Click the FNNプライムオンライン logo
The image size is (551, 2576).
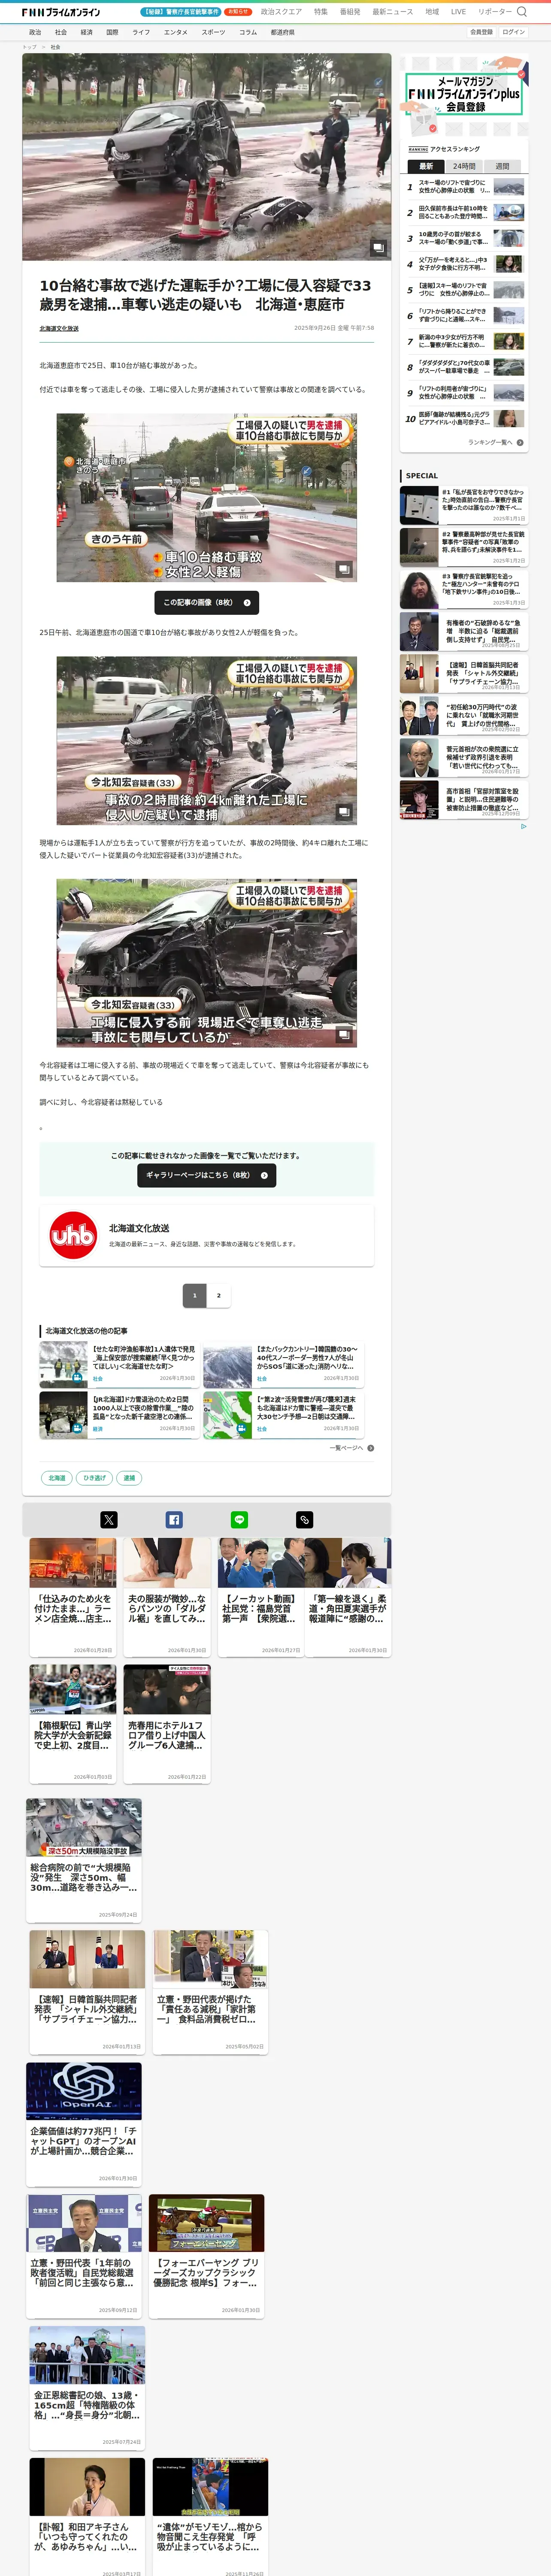tap(62, 12)
